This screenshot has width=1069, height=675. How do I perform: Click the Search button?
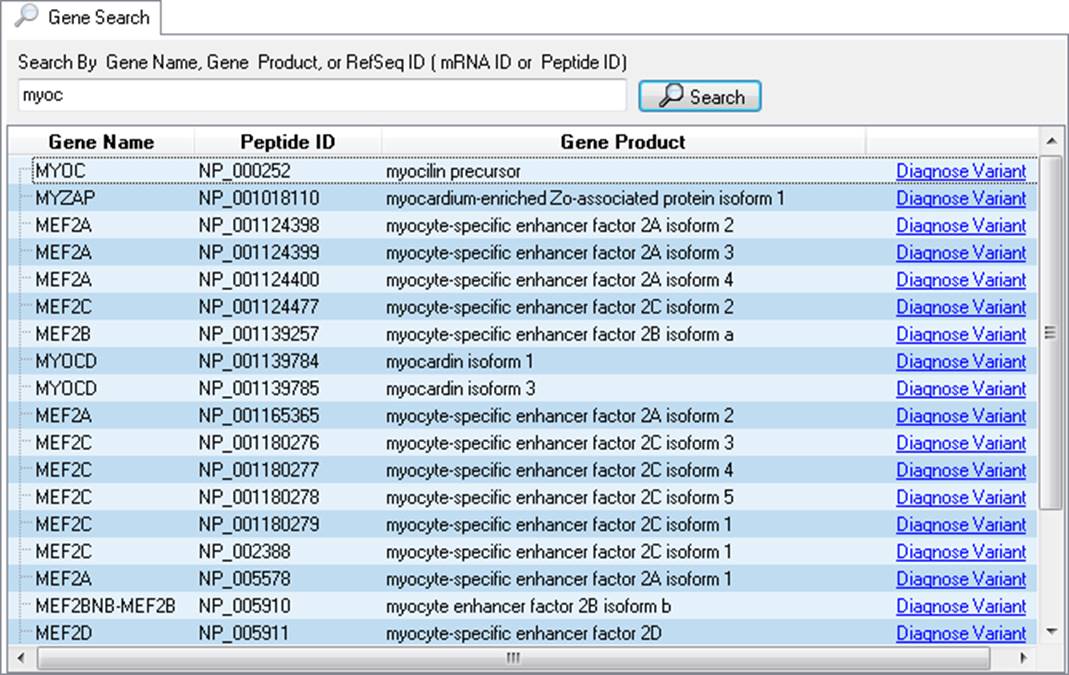tap(699, 96)
